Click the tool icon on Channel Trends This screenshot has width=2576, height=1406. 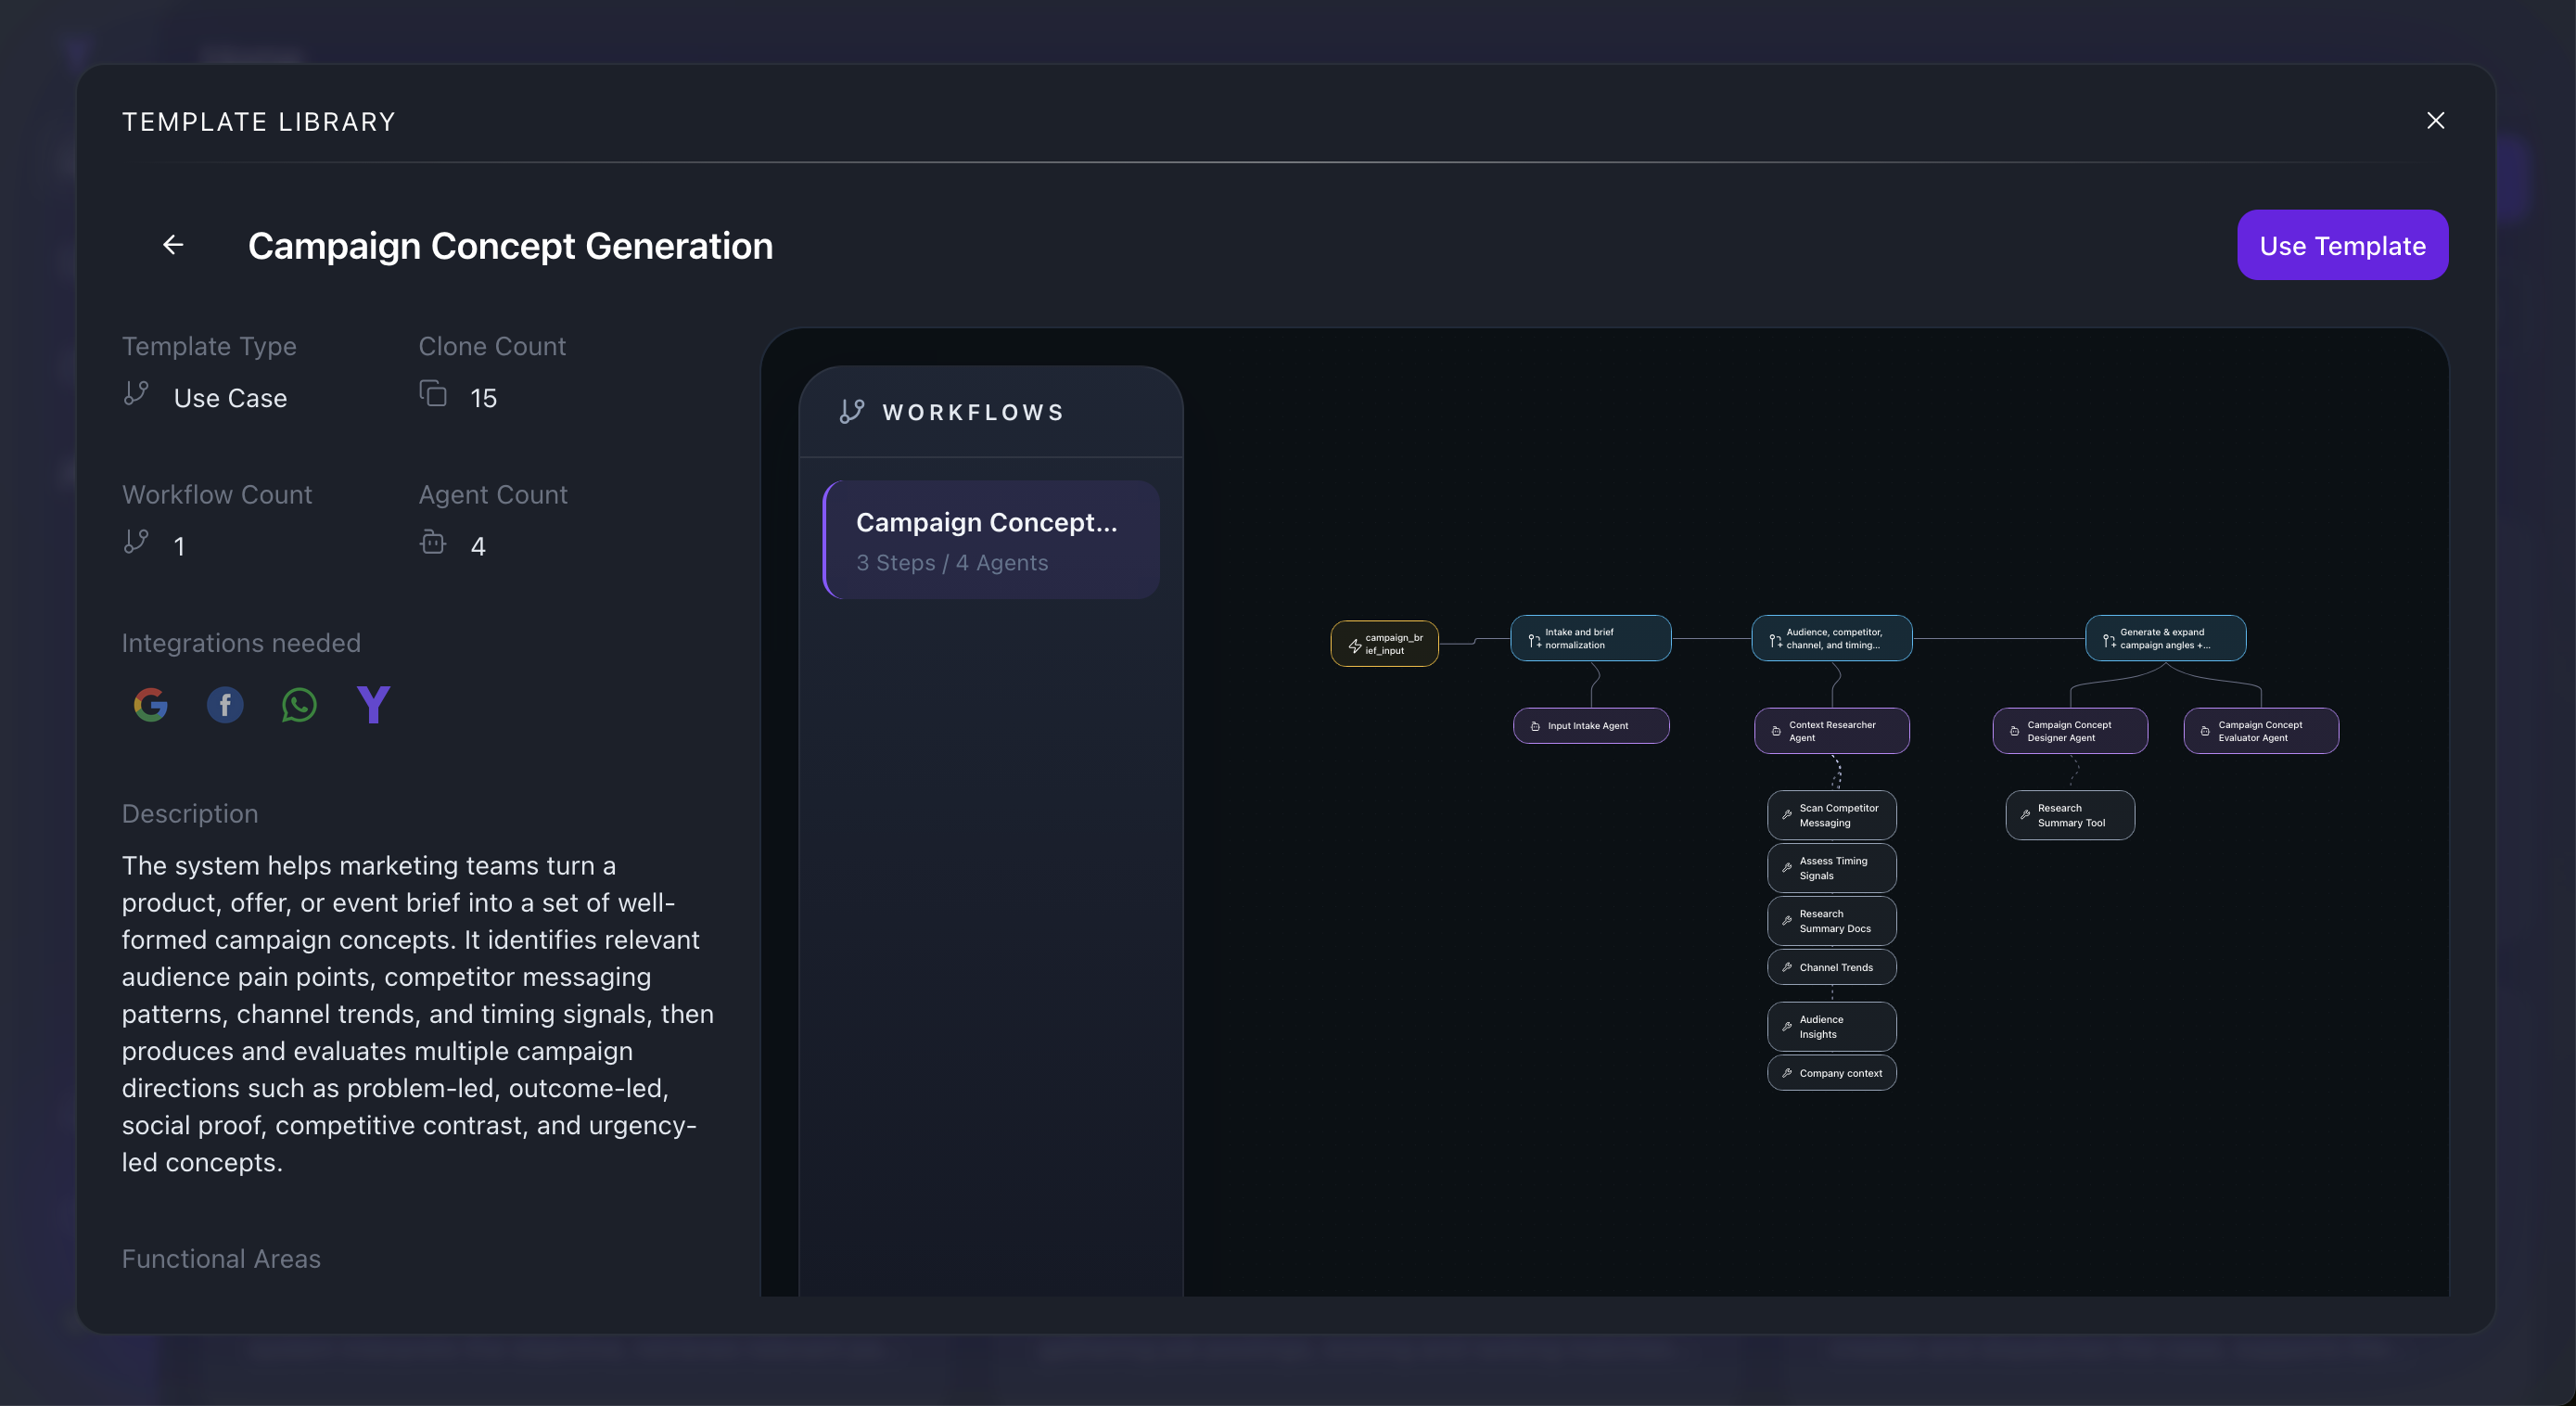click(x=1787, y=967)
